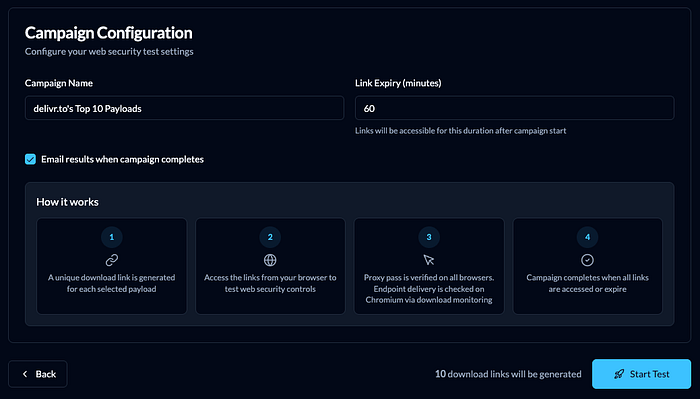Click the 'Campaign Name' label
Image resolution: width=700 pixels, height=399 pixels.
coord(59,83)
